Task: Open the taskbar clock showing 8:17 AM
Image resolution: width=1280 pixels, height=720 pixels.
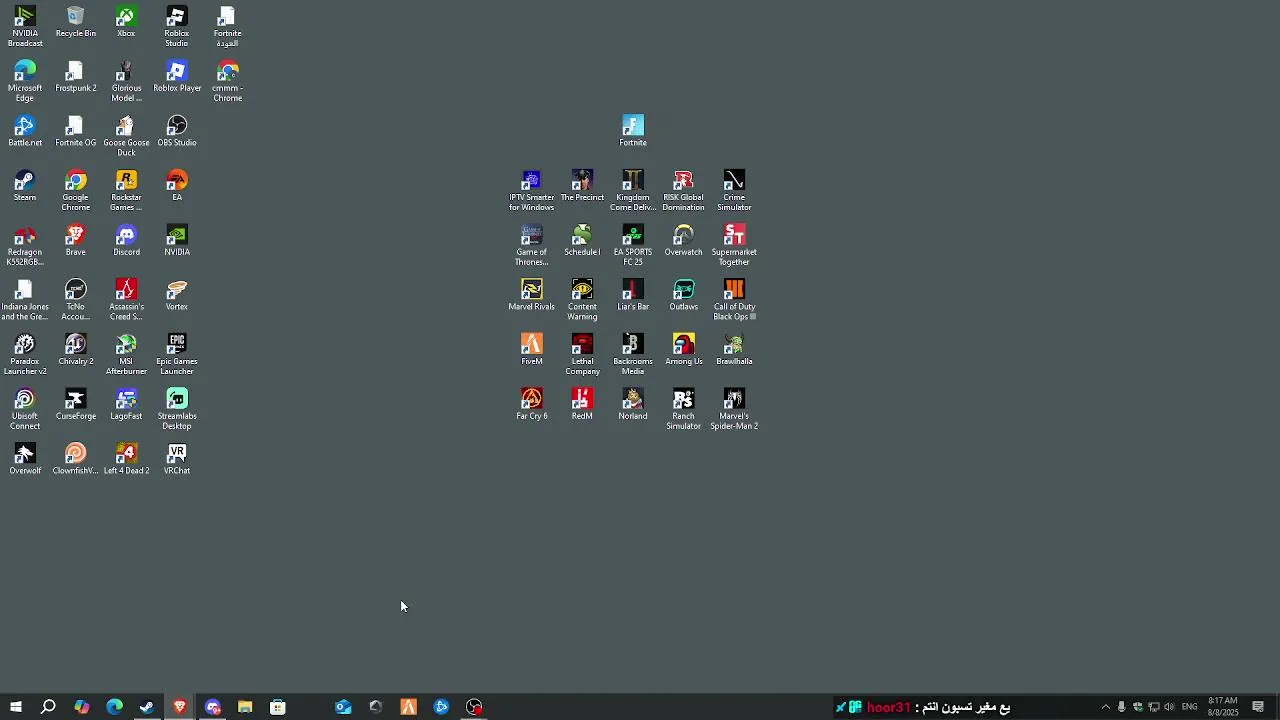Action: (1223, 707)
